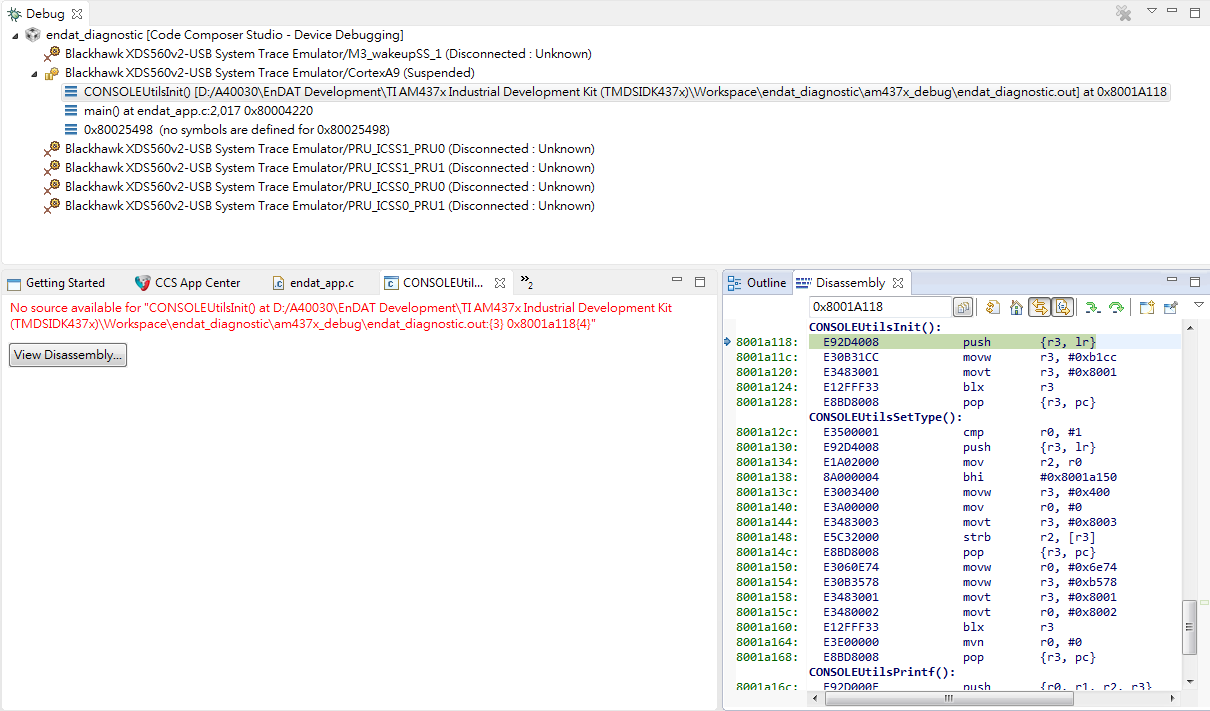Click address 8001a160 in the disassembly margin
Screen dimensions: 1210x711
tap(767, 627)
